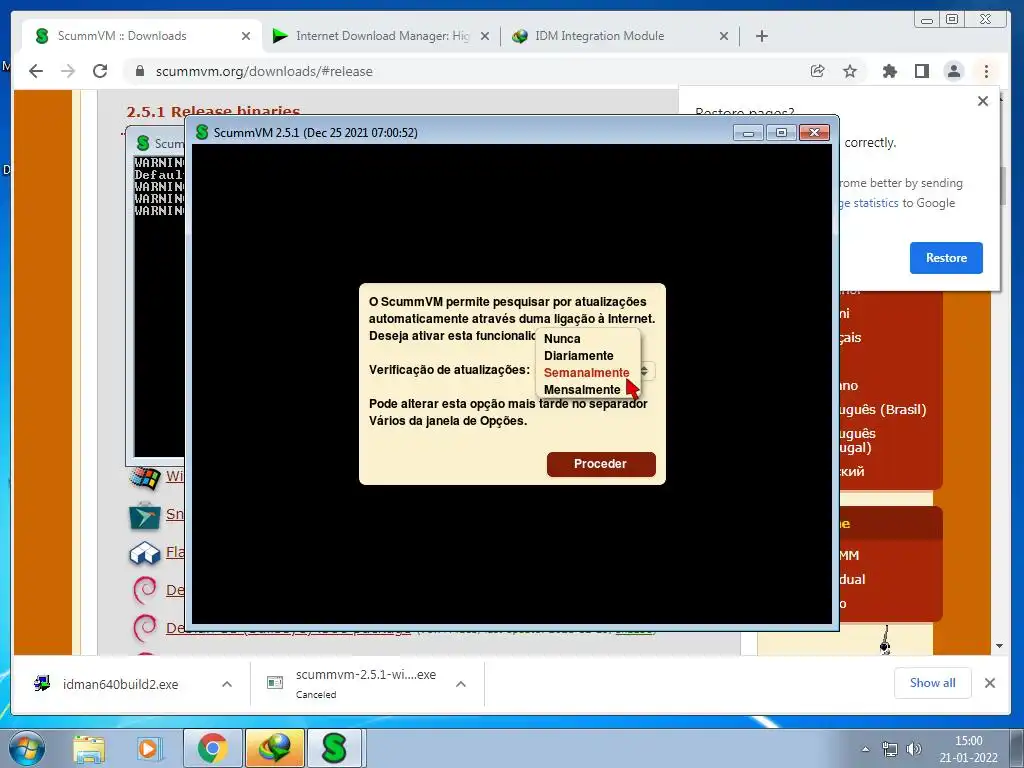
Task: Show hidden tray icons arrow
Action: (865, 749)
